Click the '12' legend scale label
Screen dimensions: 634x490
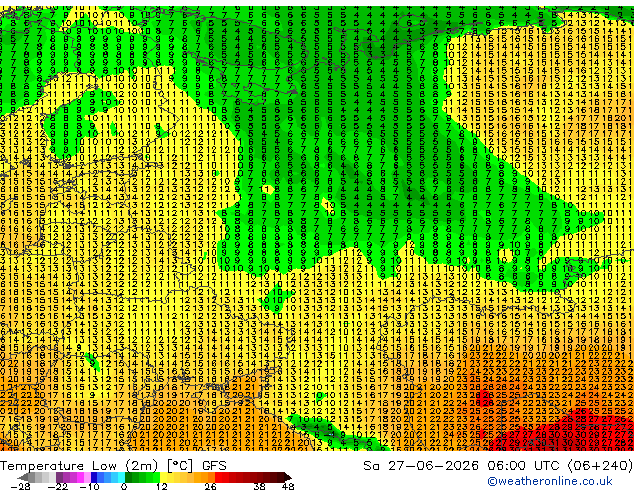(x=162, y=486)
